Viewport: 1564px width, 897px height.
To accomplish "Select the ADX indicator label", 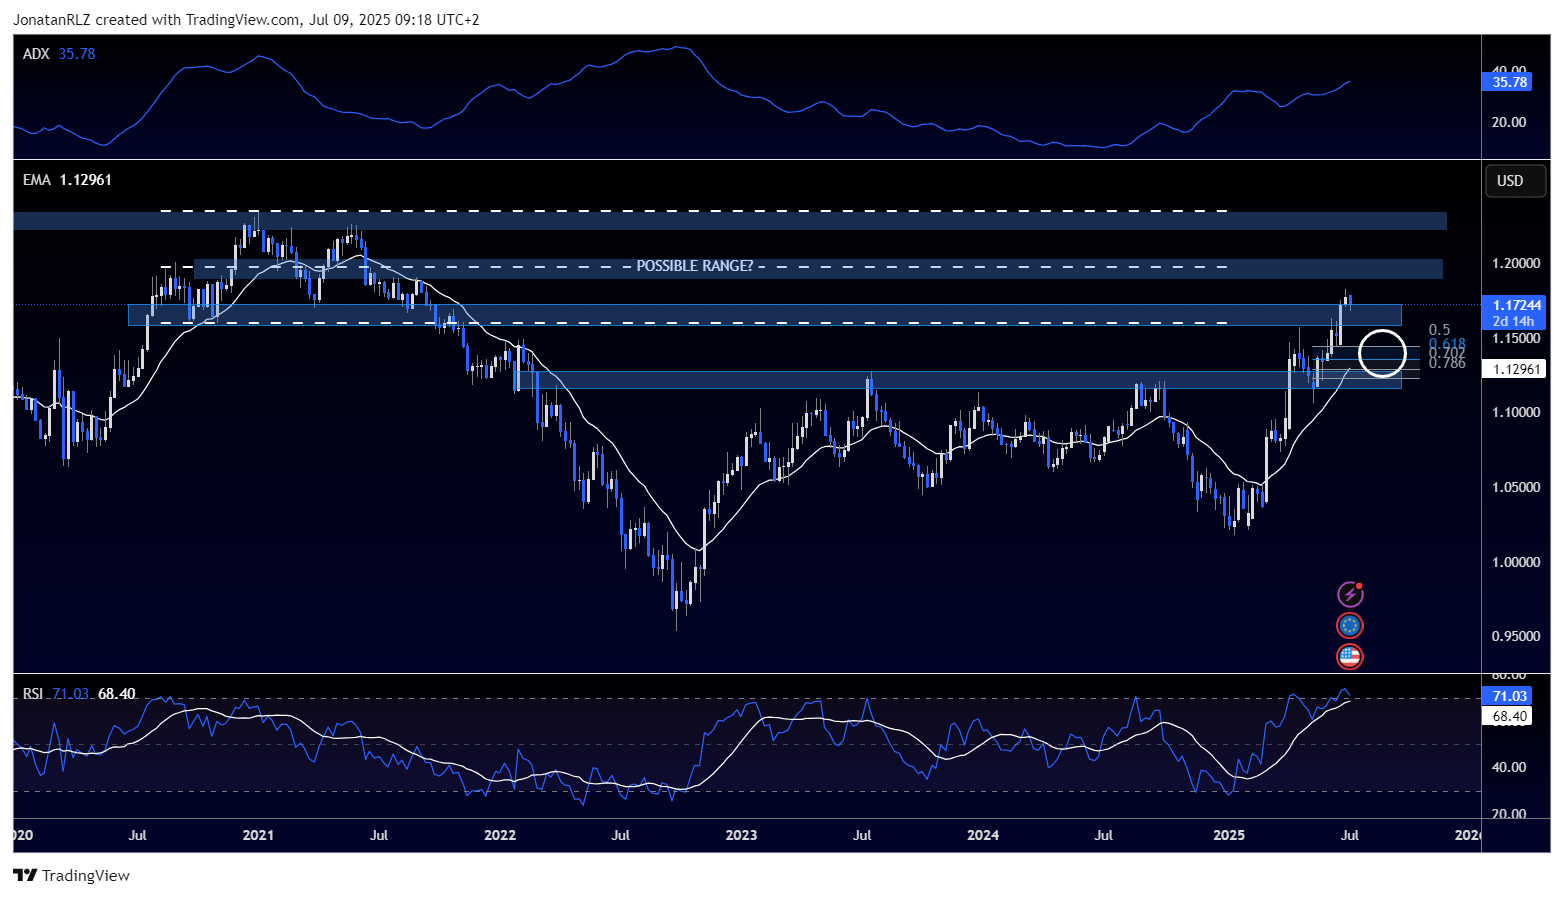I will (36, 54).
